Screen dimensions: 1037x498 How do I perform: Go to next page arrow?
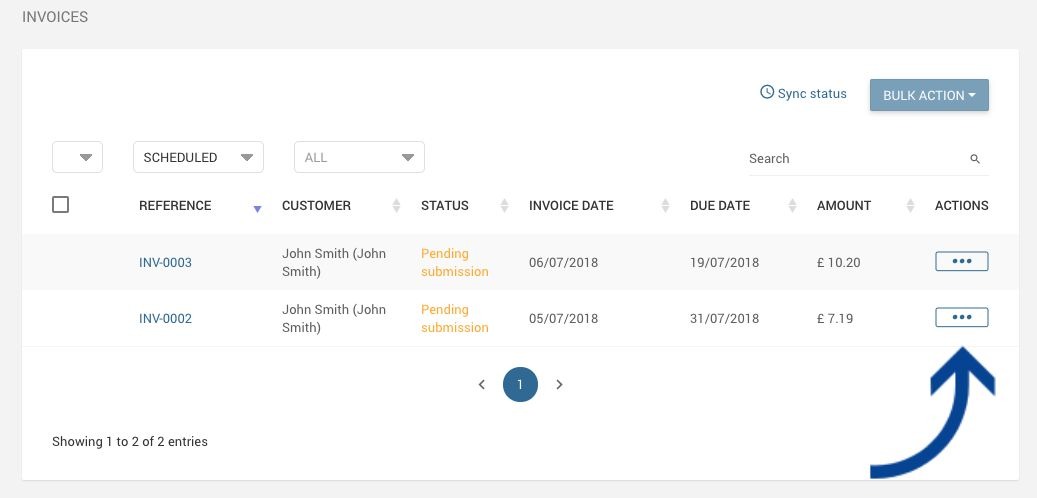[x=560, y=384]
